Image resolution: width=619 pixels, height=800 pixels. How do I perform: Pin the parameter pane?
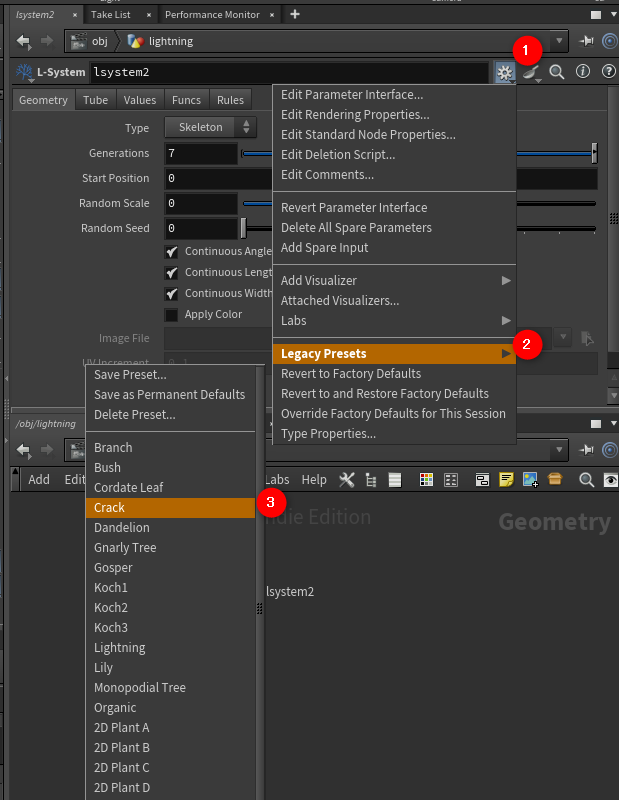[x=586, y=41]
